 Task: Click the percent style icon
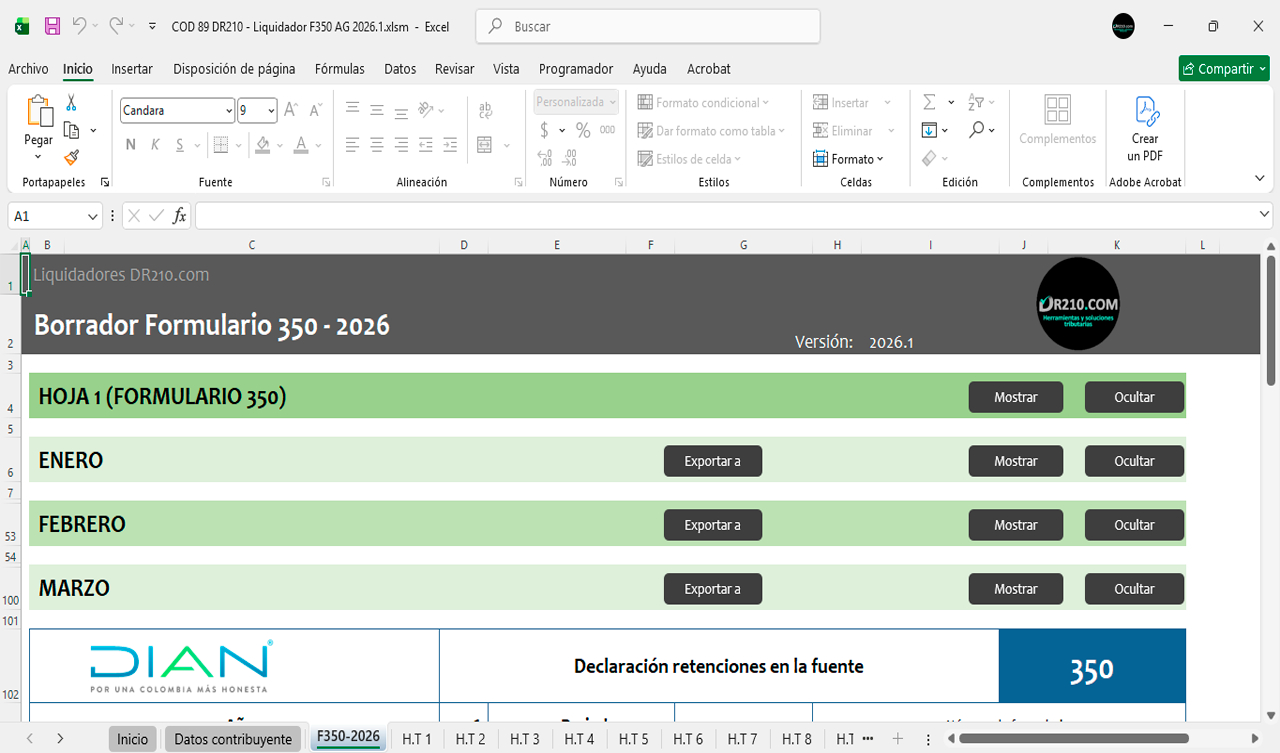pos(583,131)
